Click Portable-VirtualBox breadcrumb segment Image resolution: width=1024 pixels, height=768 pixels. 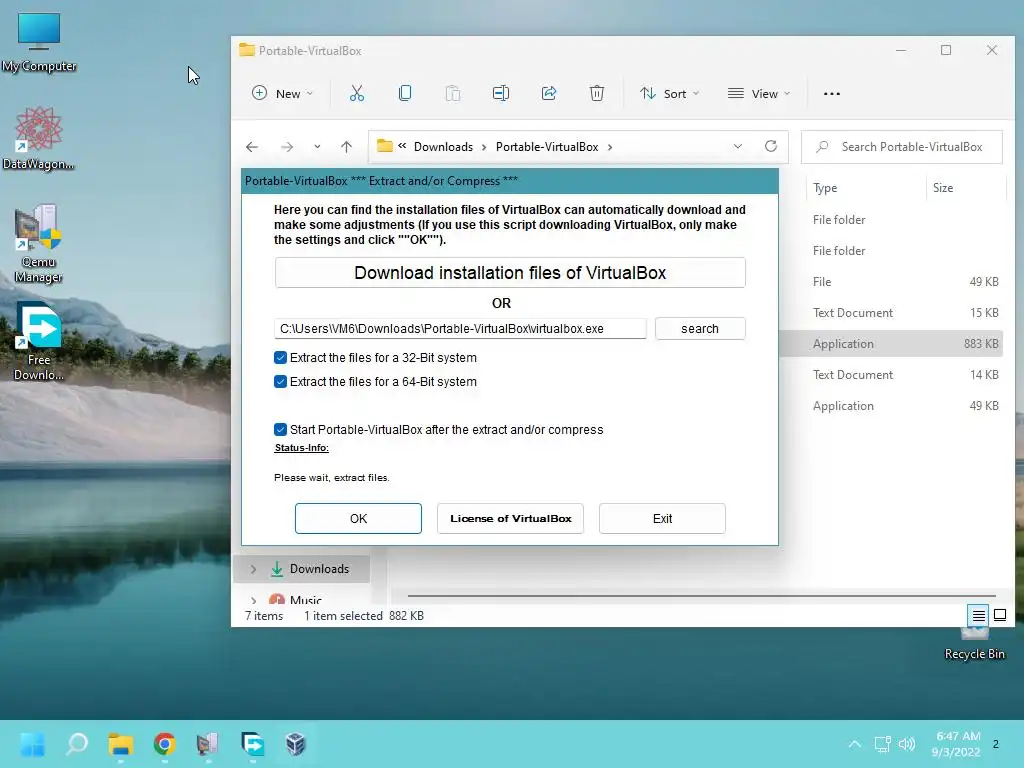(x=547, y=147)
